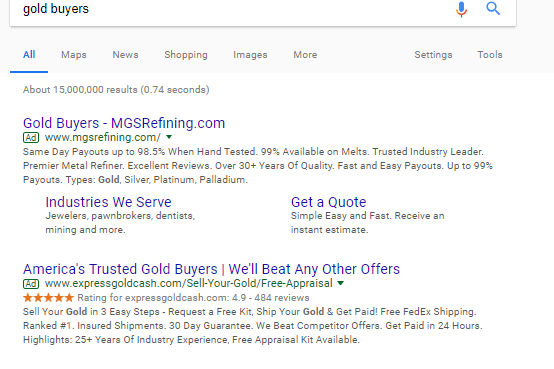Click the magnifying glass search button
The image size is (554, 369).
tap(493, 8)
